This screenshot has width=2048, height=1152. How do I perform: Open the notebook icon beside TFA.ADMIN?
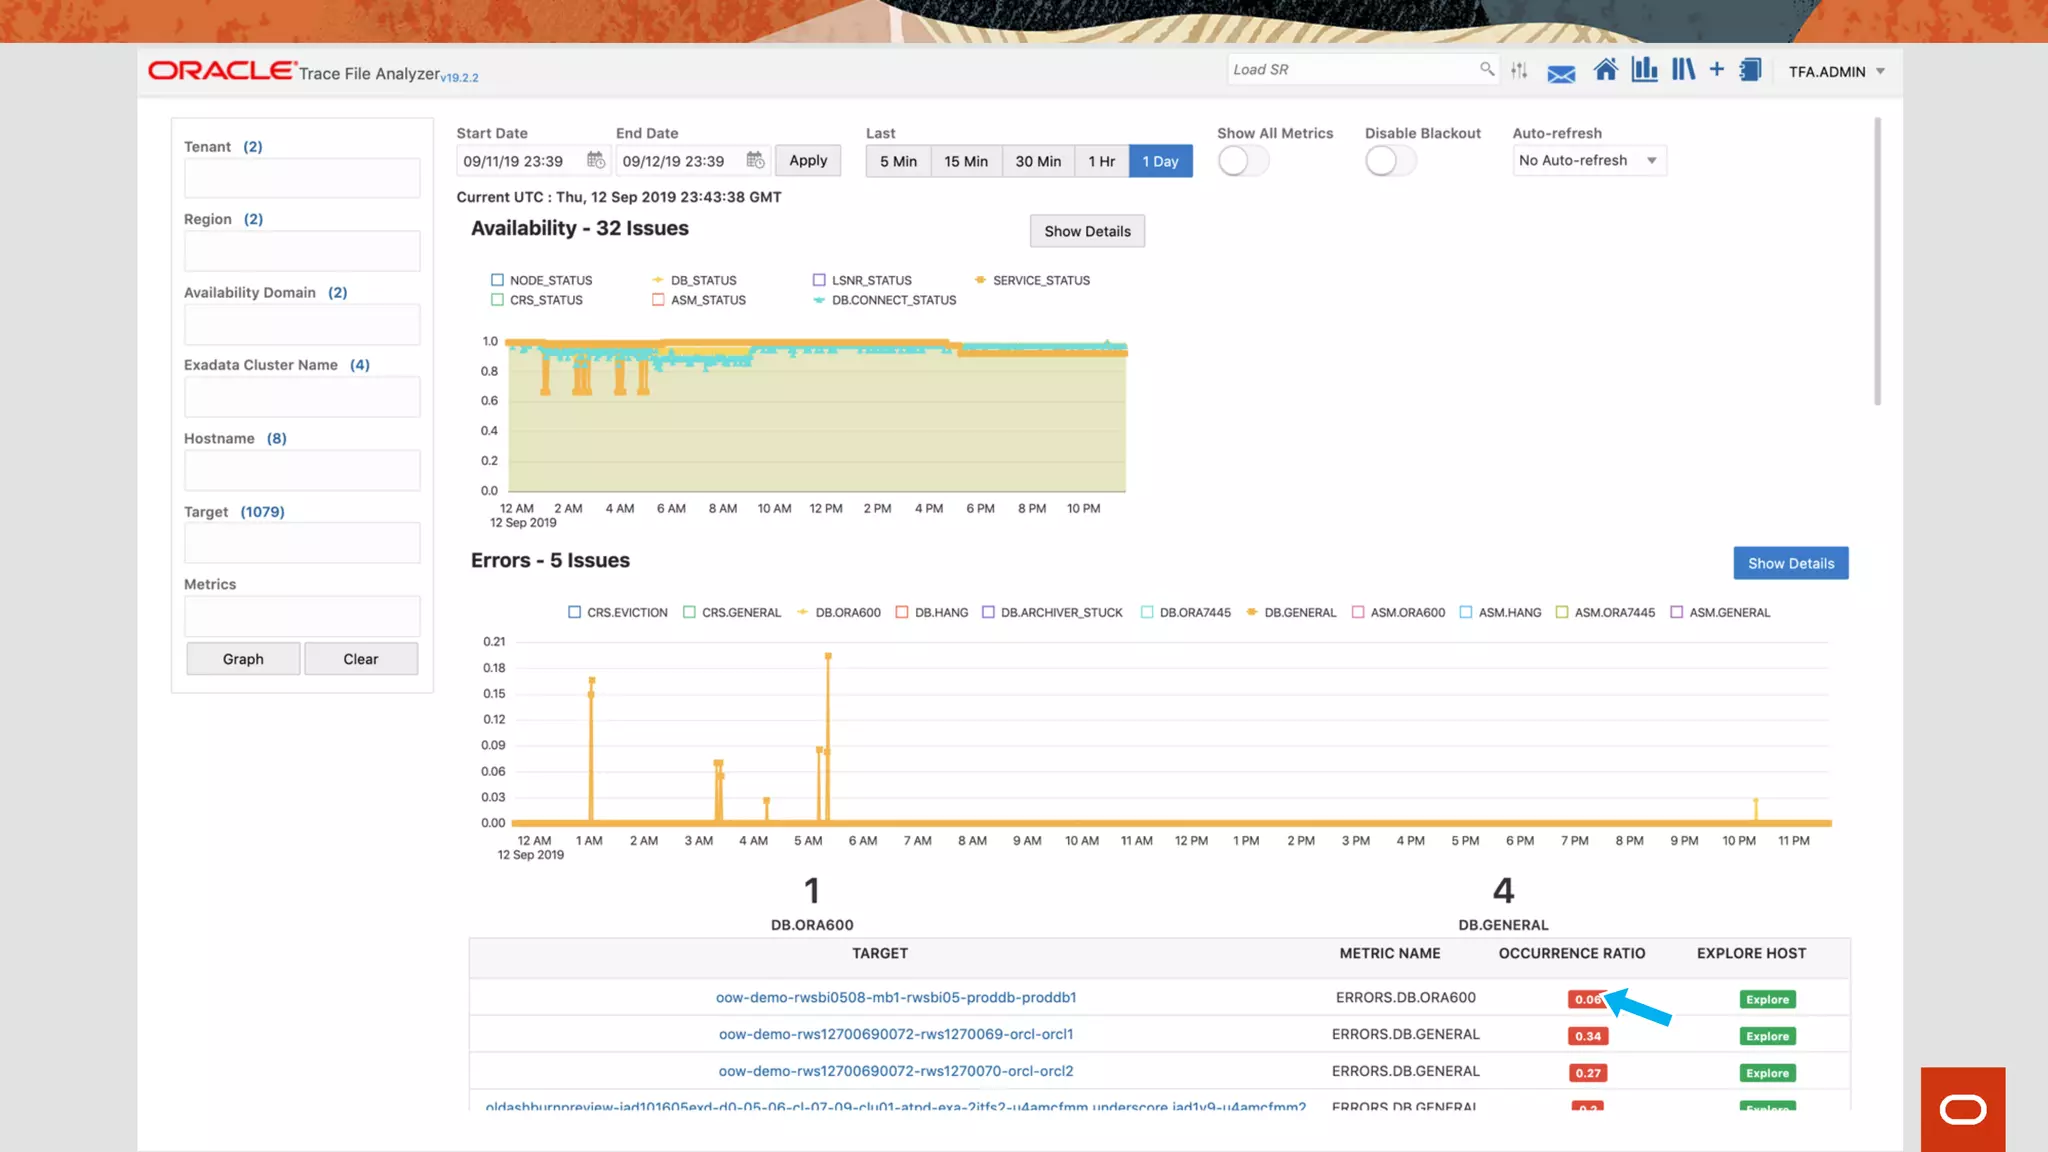(1750, 70)
